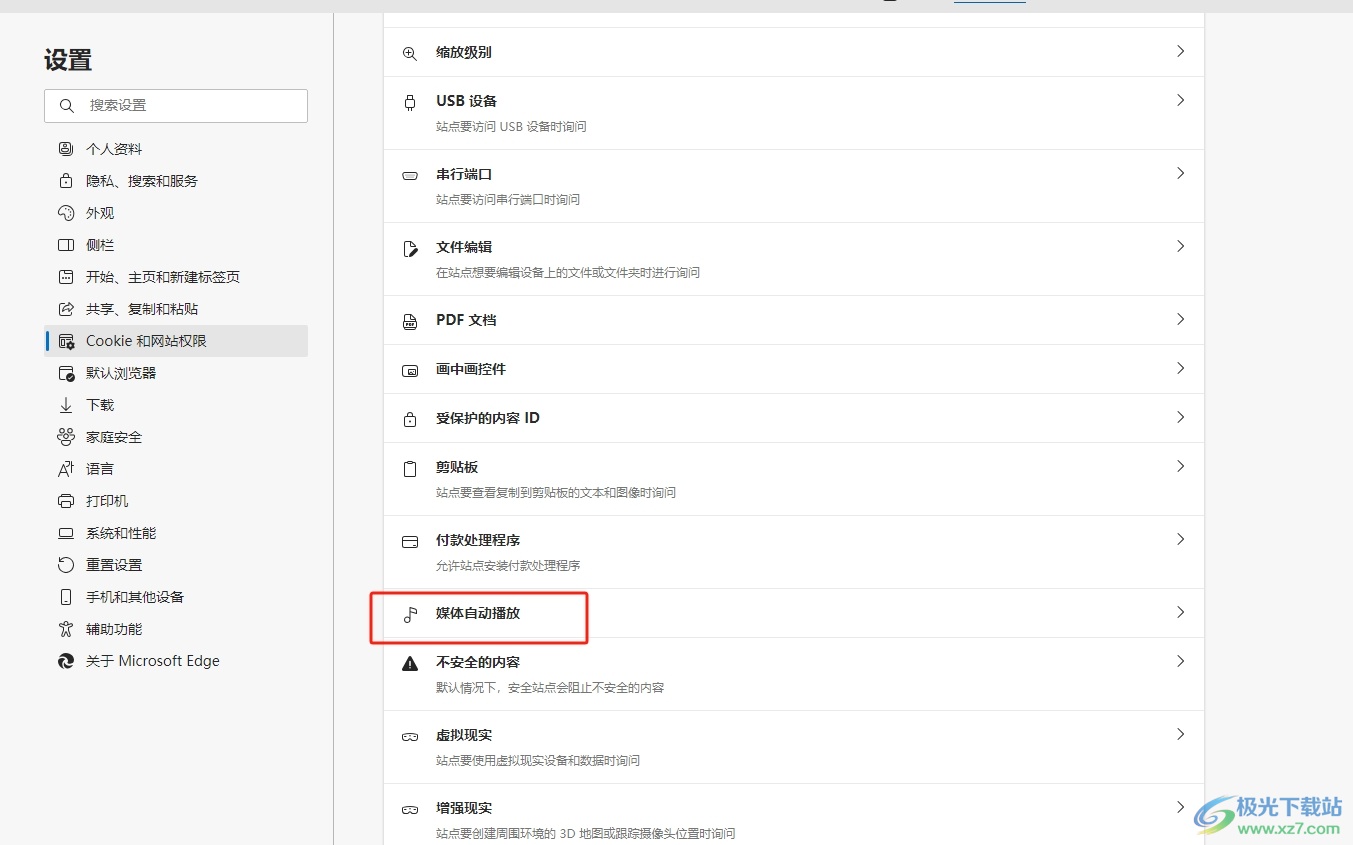Click the zoom magnifier icon beside 缩放级别
1353x845 pixels.
click(410, 53)
